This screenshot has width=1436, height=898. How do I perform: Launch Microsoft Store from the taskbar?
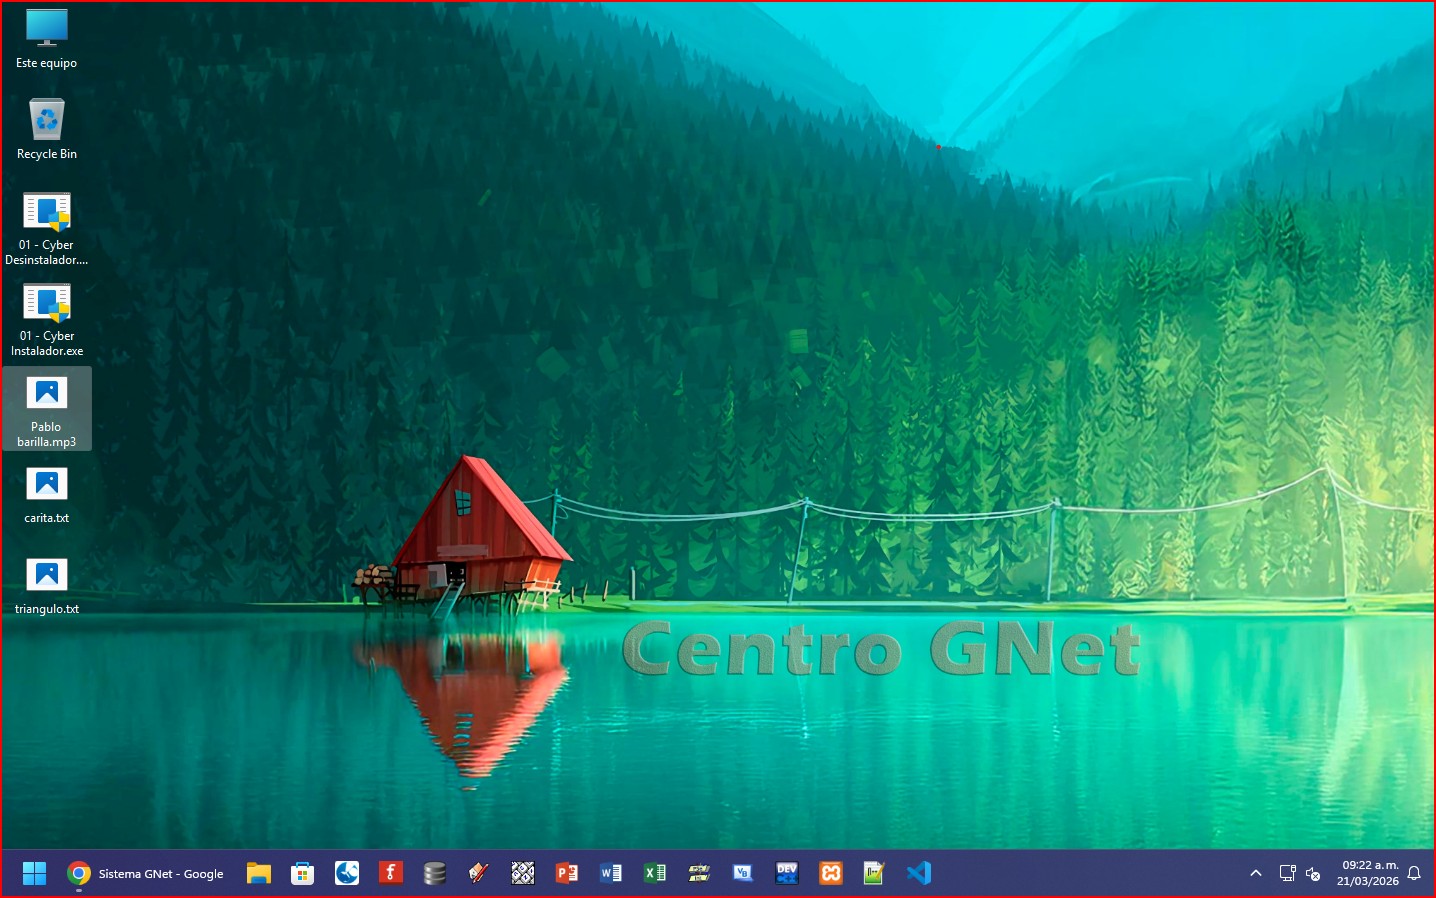302,873
